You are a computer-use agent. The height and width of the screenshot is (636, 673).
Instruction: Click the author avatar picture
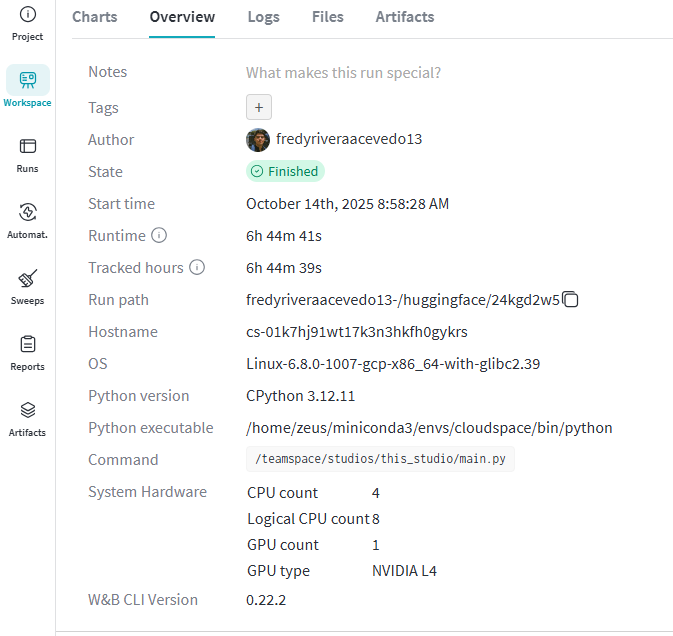point(258,140)
